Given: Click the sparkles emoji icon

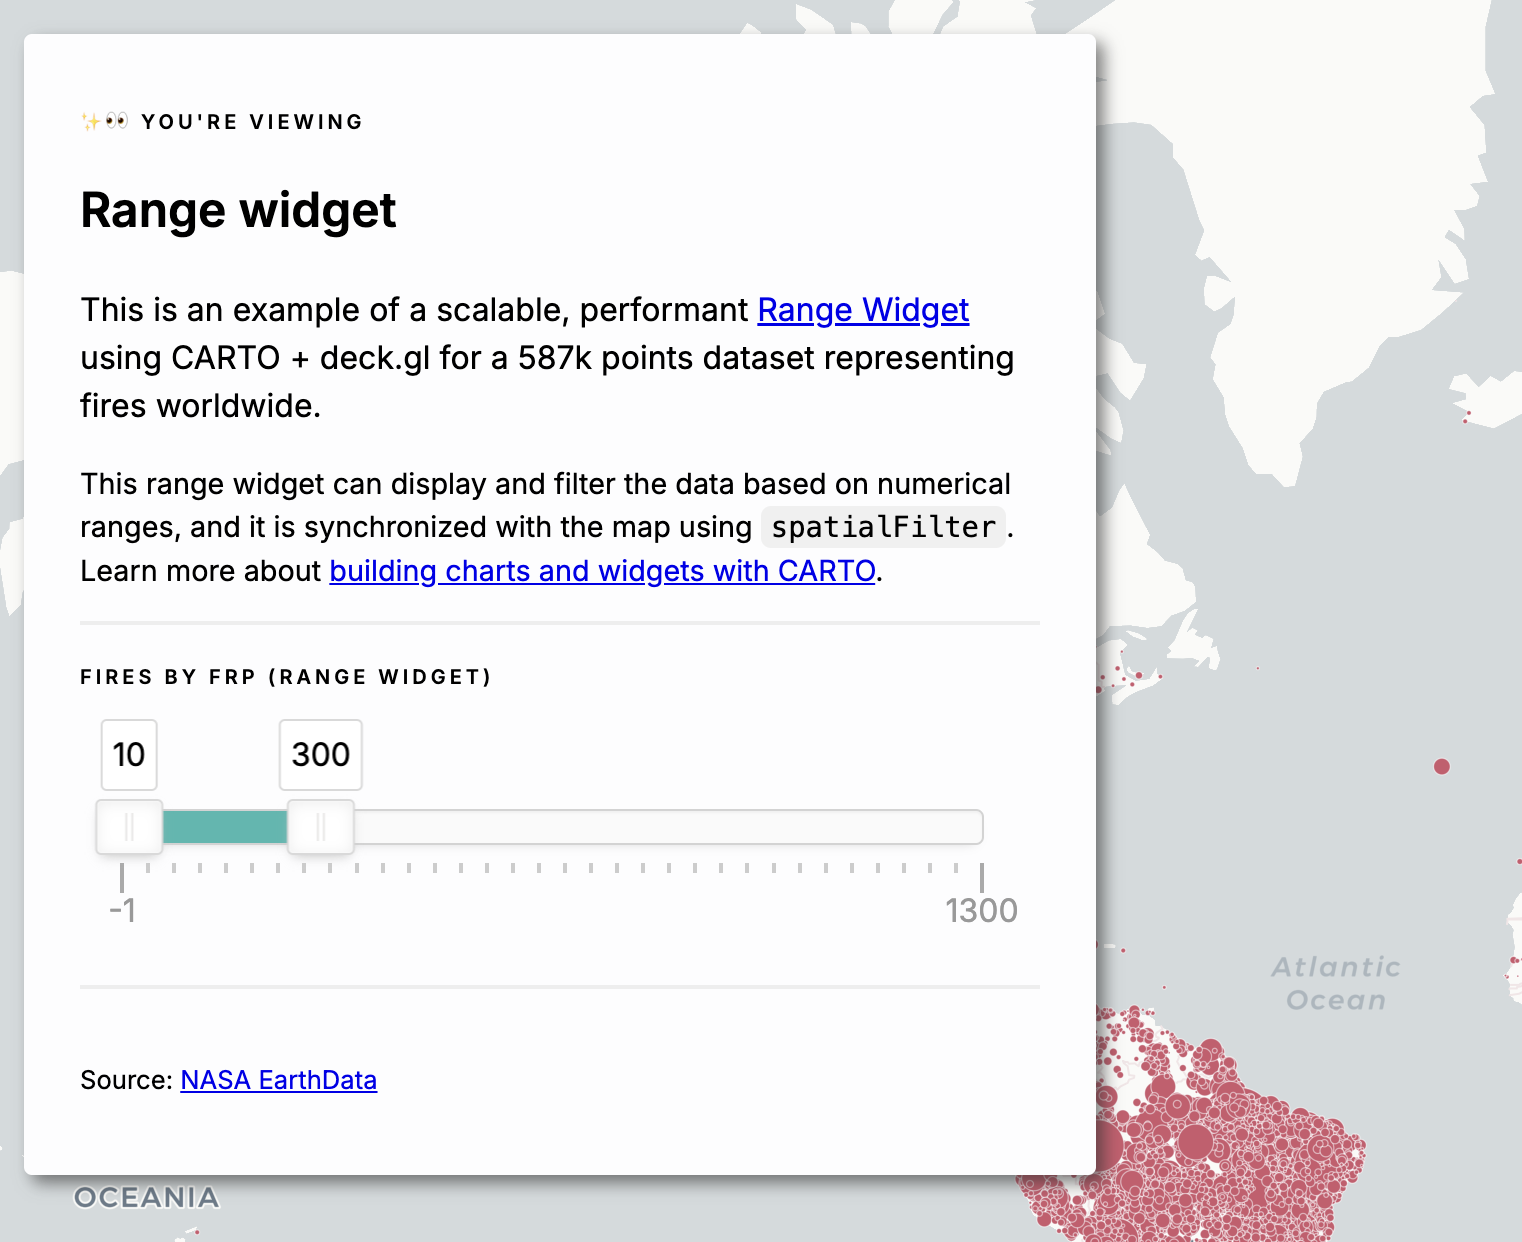Looking at the screenshot, I should (x=90, y=122).
